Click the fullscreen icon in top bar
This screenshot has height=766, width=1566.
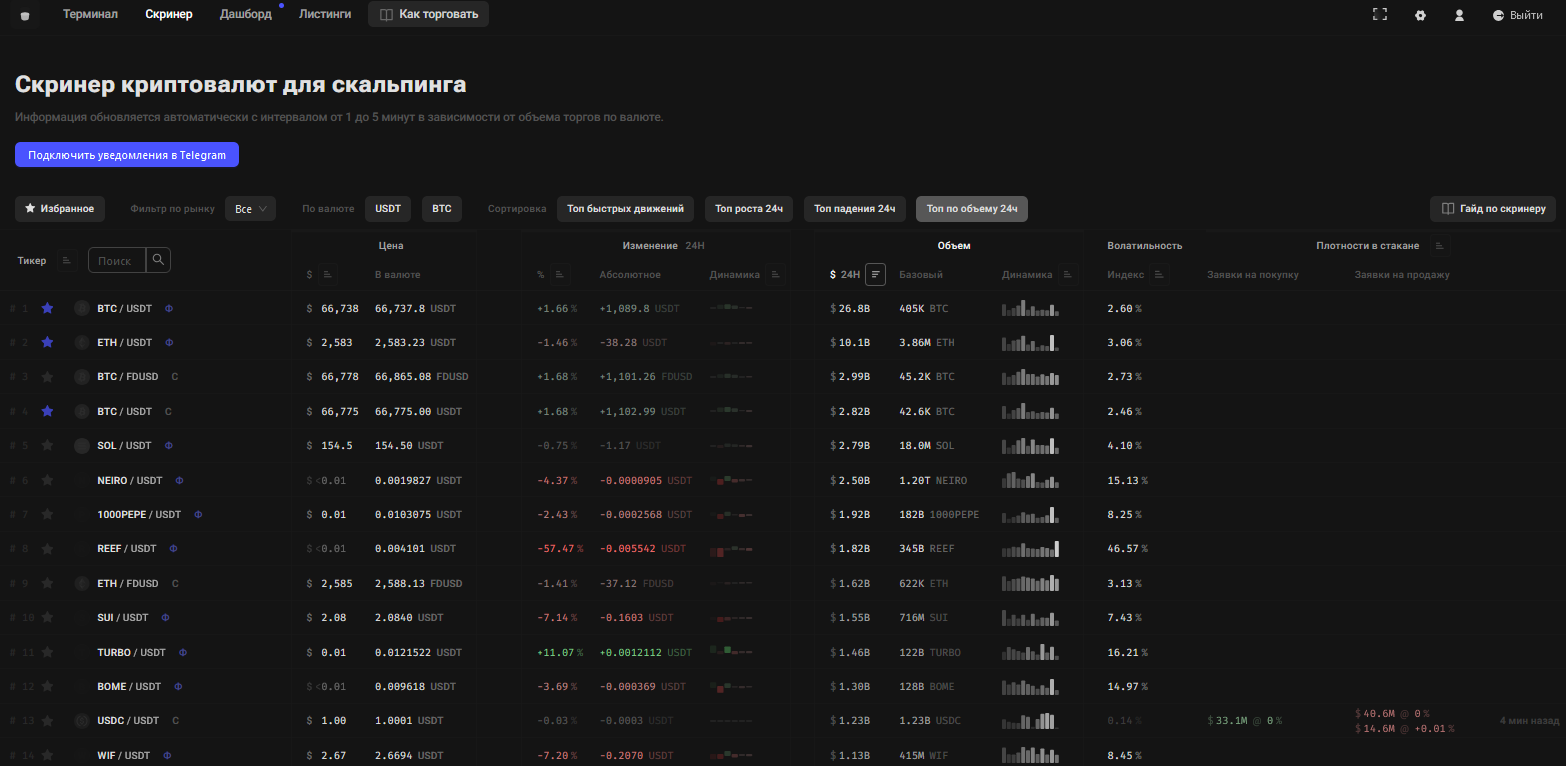click(1380, 14)
